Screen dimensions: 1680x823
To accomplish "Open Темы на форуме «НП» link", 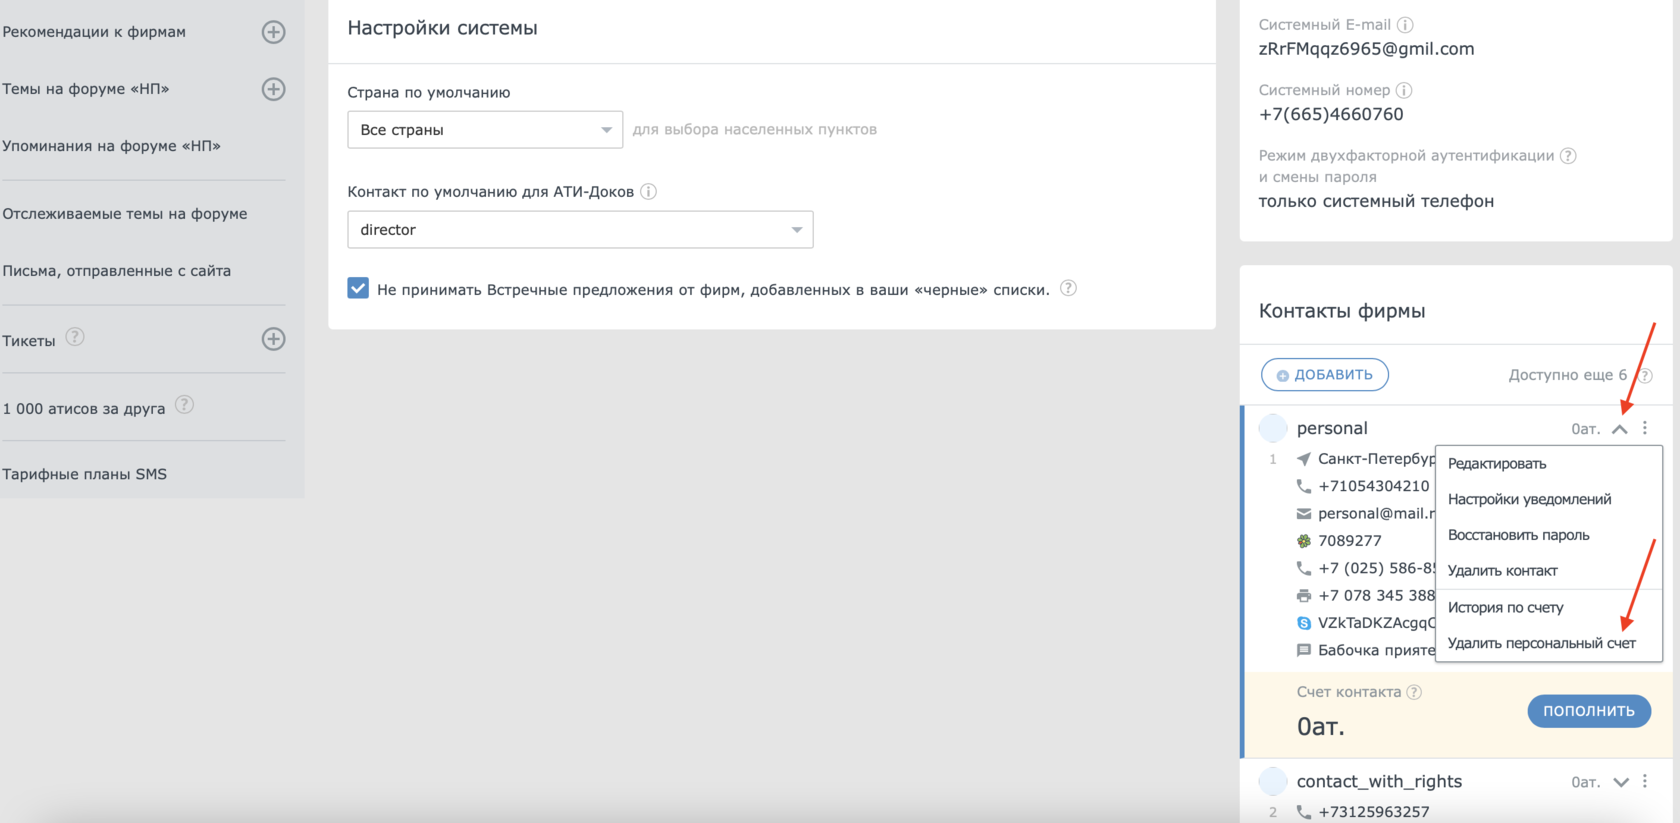I will pos(86,89).
